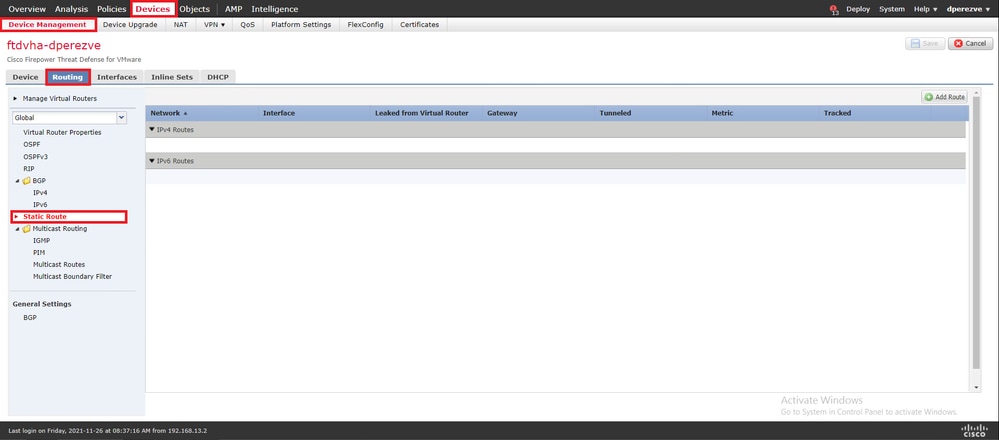Collapse the Multicast Routing tree node arrow
This screenshot has width=999, height=440.
pos(18,229)
